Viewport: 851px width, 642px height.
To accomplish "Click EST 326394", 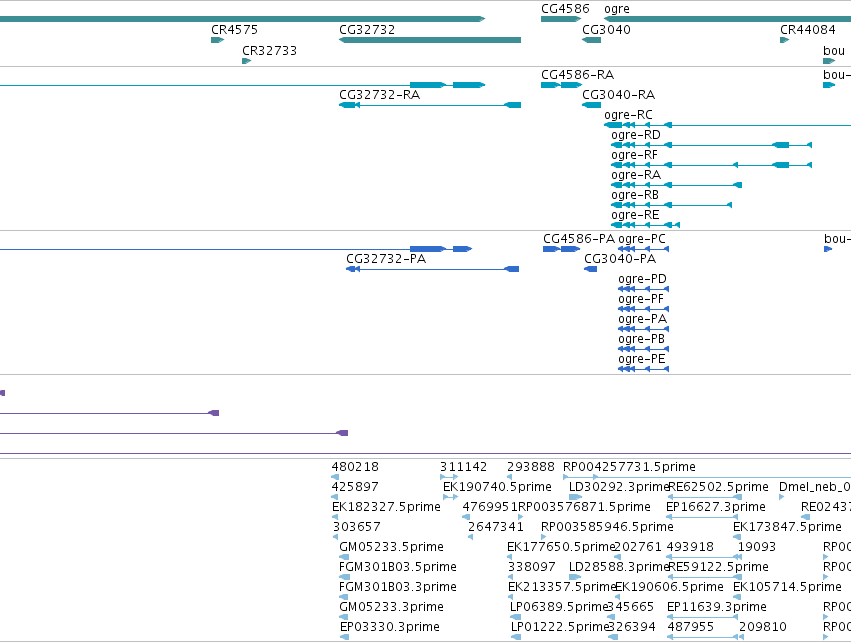I will [x=631, y=627].
